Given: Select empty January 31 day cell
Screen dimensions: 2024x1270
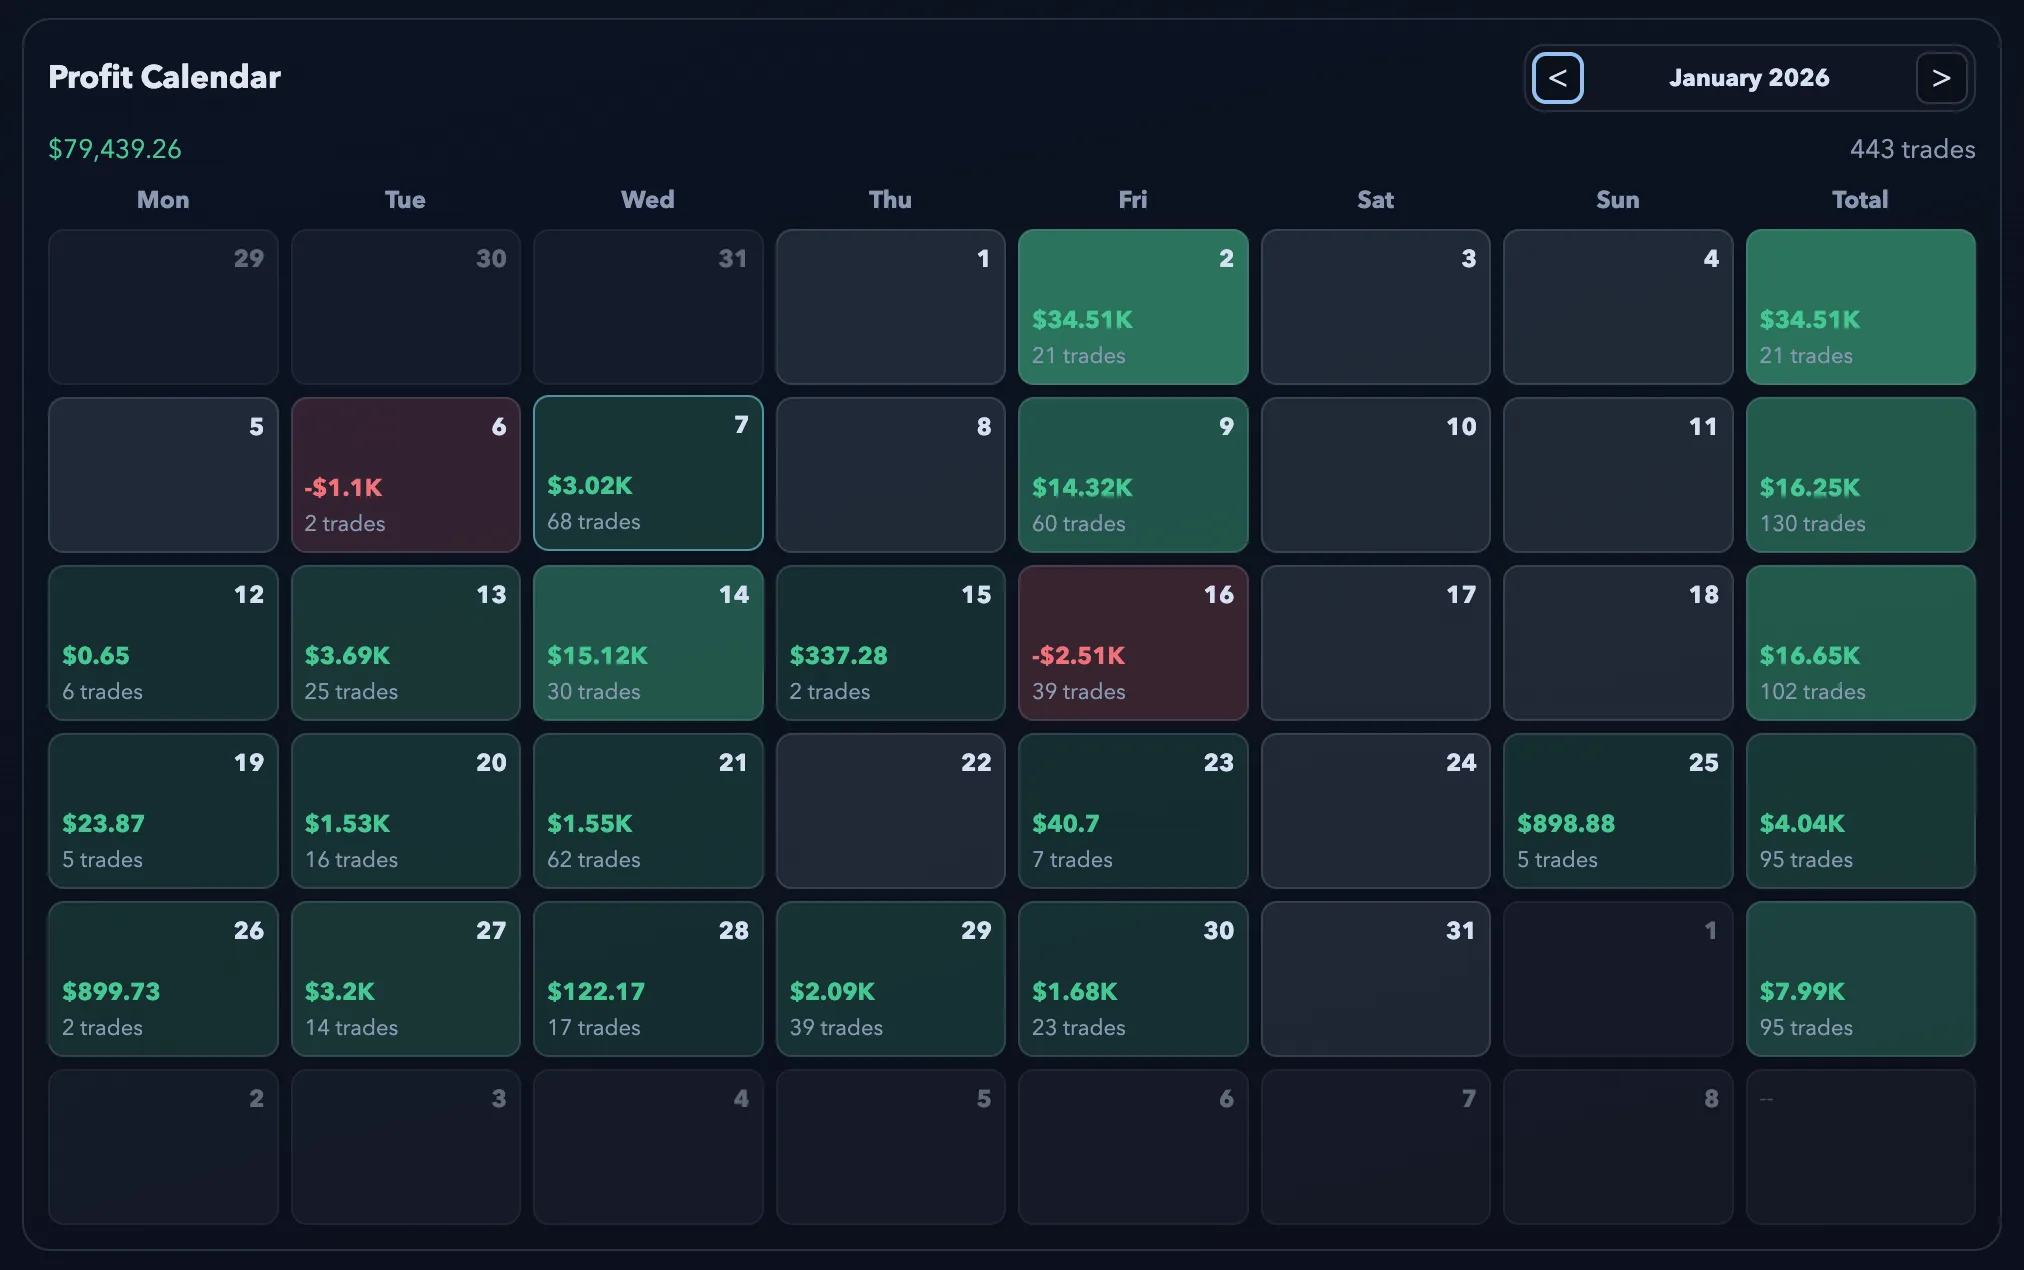Looking at the screenshot, I should [1375, 979].
